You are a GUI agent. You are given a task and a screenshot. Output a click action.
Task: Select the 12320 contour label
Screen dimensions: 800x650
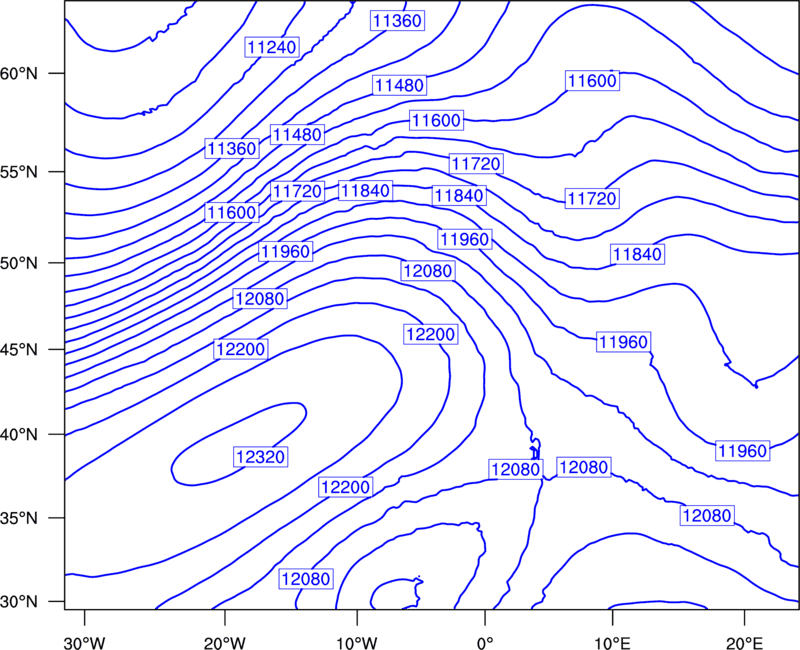pyautogui.click(x=261, y=457)
